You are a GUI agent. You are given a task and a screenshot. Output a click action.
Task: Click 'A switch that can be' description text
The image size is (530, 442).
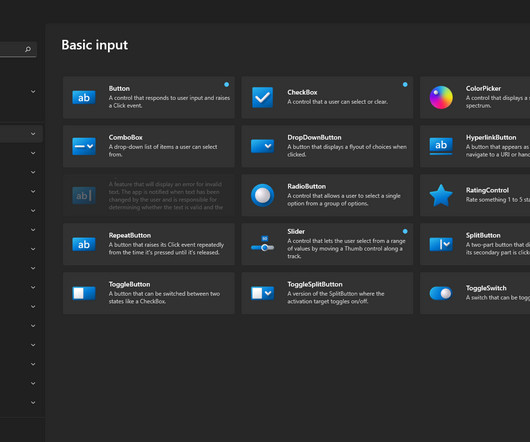click(498, 298)
